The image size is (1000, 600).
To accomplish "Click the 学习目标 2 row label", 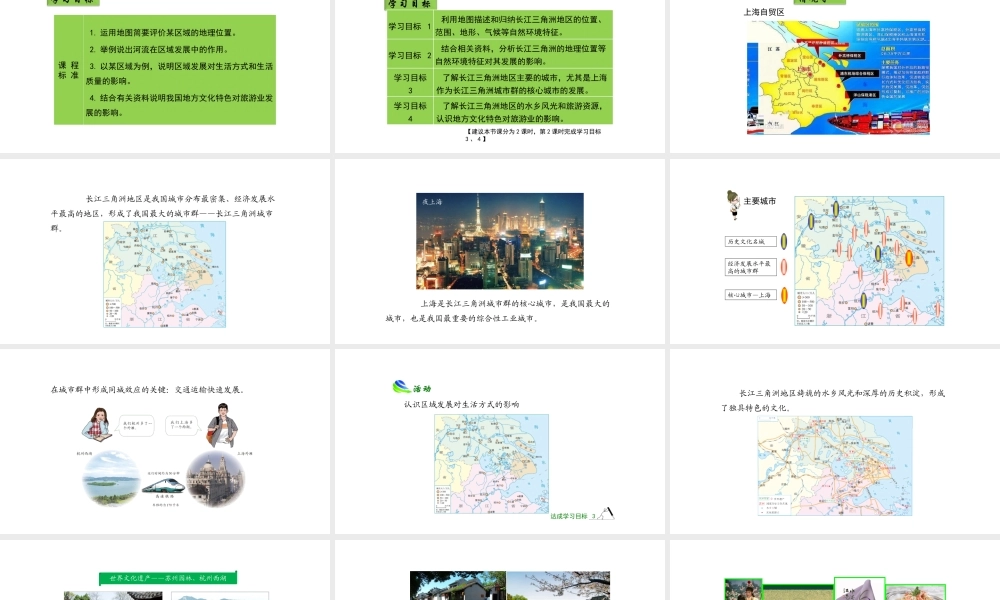I will click(x=410, y=55).
